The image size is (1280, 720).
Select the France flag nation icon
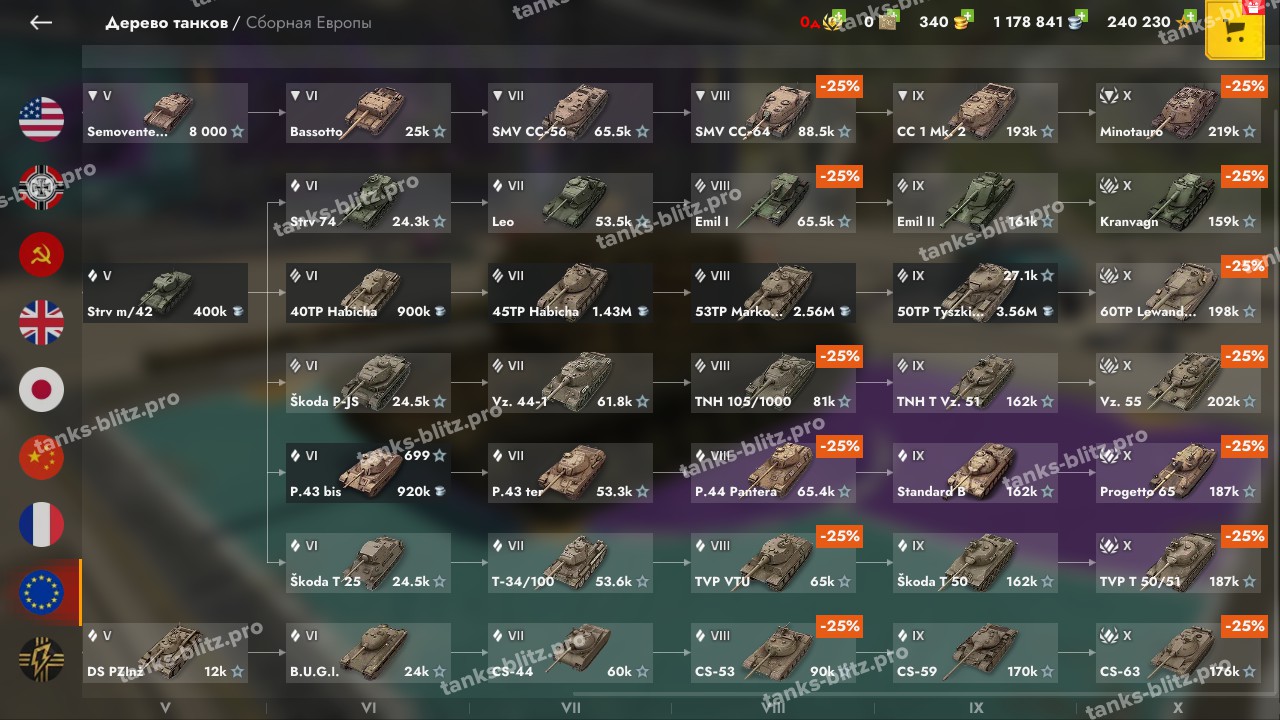pos(41,525)
